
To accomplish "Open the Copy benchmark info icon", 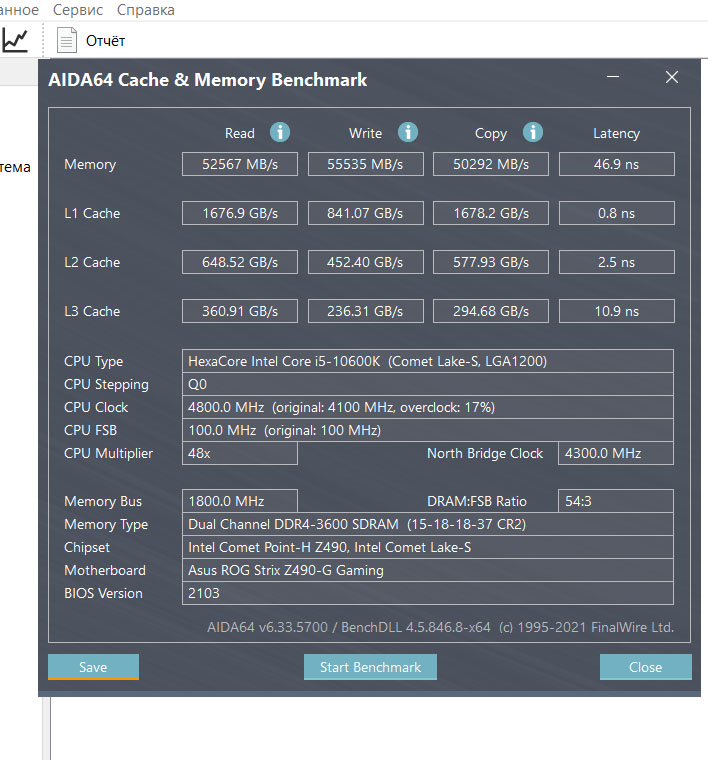I will [533, 132].
